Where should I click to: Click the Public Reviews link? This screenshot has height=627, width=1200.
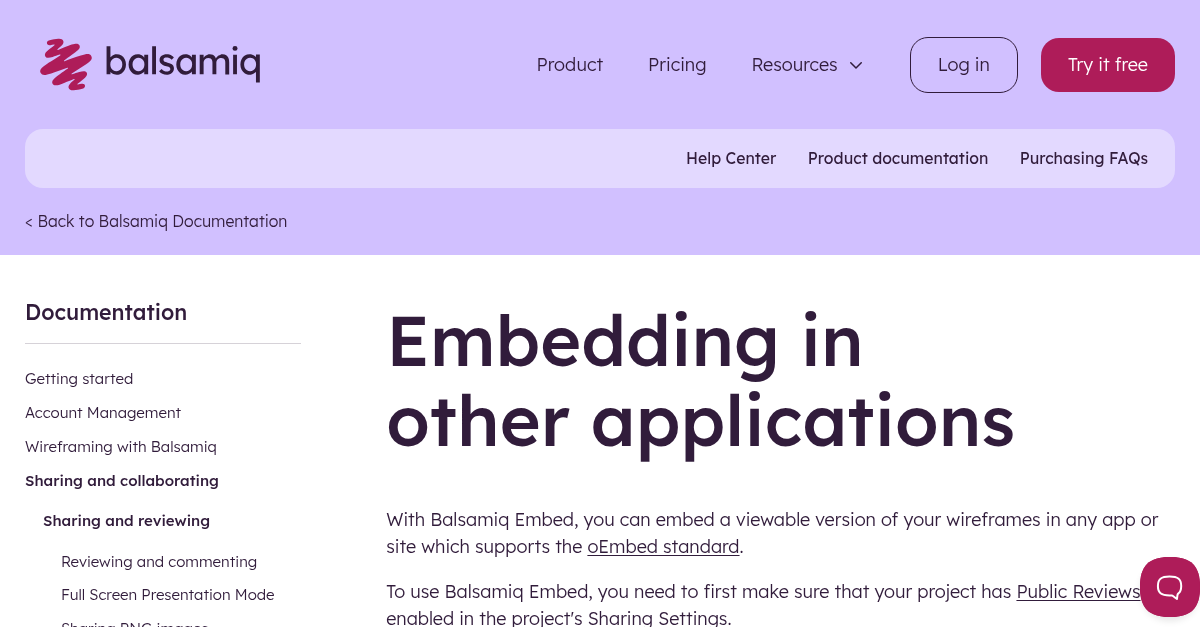coord(1078,591)
